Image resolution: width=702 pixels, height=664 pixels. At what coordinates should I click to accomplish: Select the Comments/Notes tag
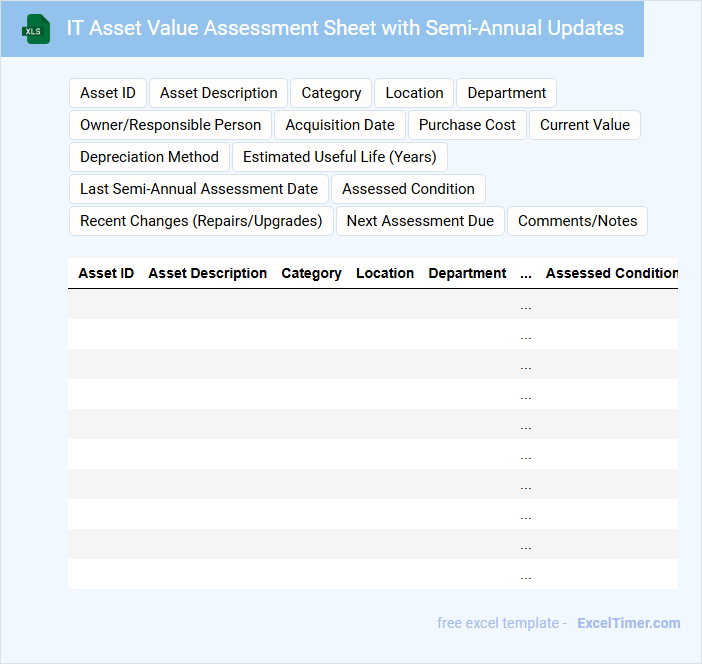pyautogui.click(x=577, y=221)
